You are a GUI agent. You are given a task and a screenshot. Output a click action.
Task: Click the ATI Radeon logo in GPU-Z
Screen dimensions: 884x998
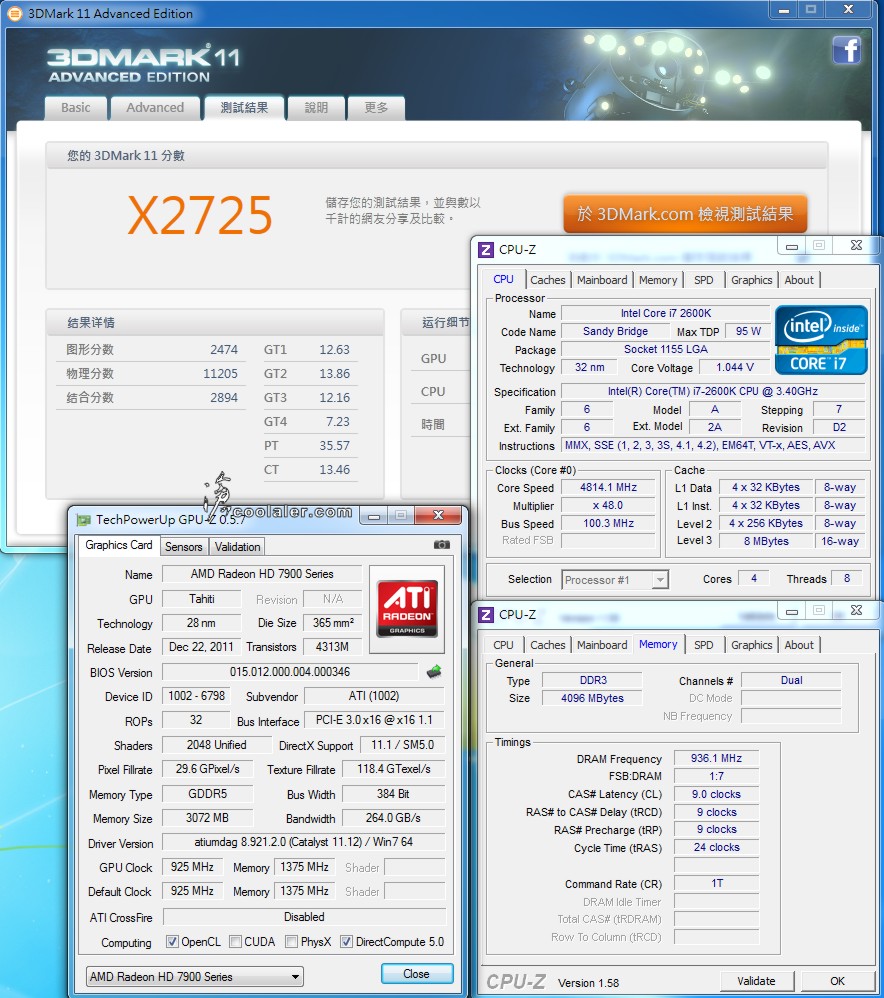[407, 608]
